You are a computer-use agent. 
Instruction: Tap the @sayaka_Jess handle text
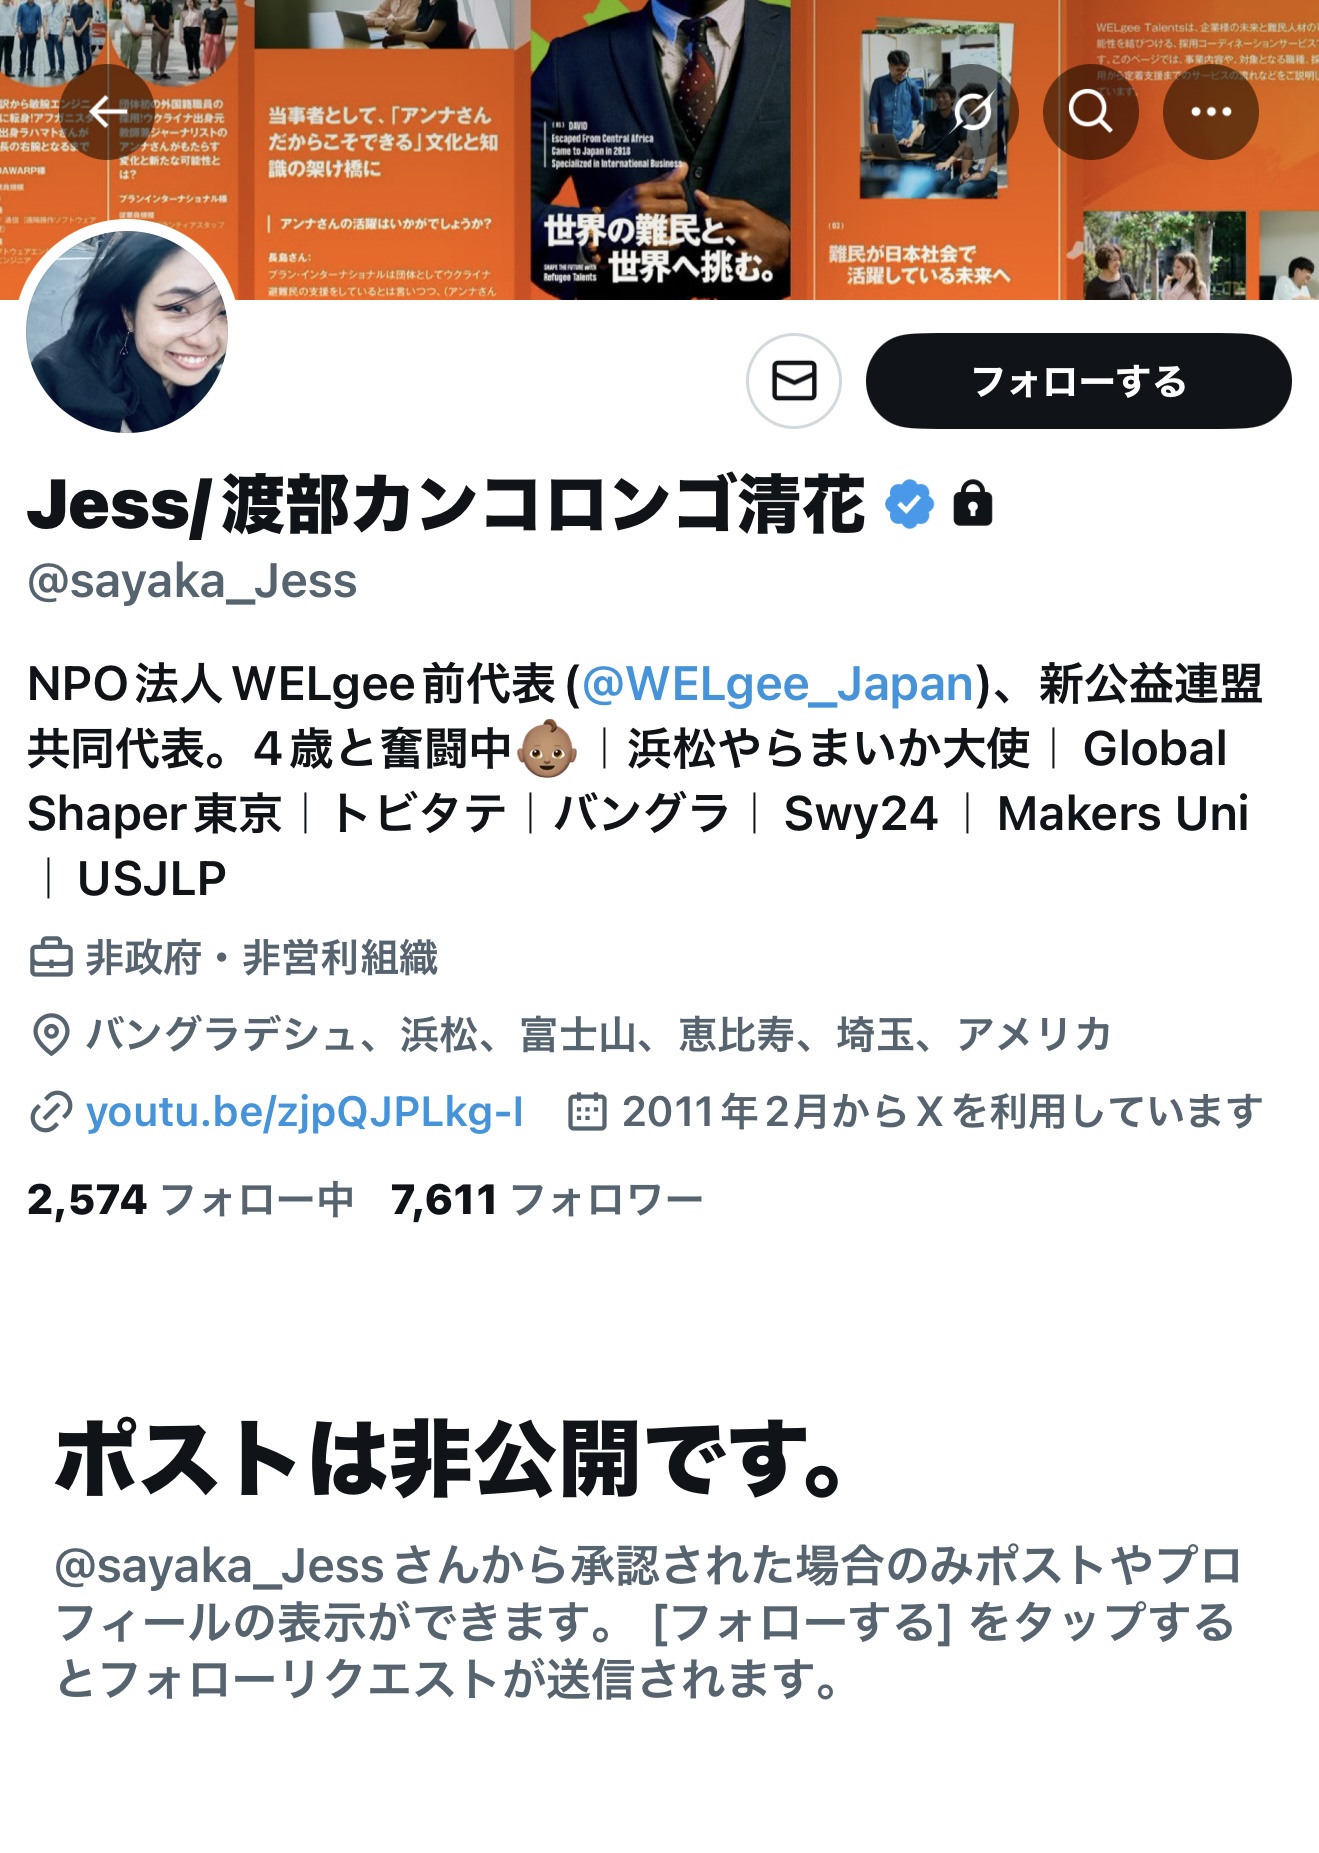click(x=192, y=581)
